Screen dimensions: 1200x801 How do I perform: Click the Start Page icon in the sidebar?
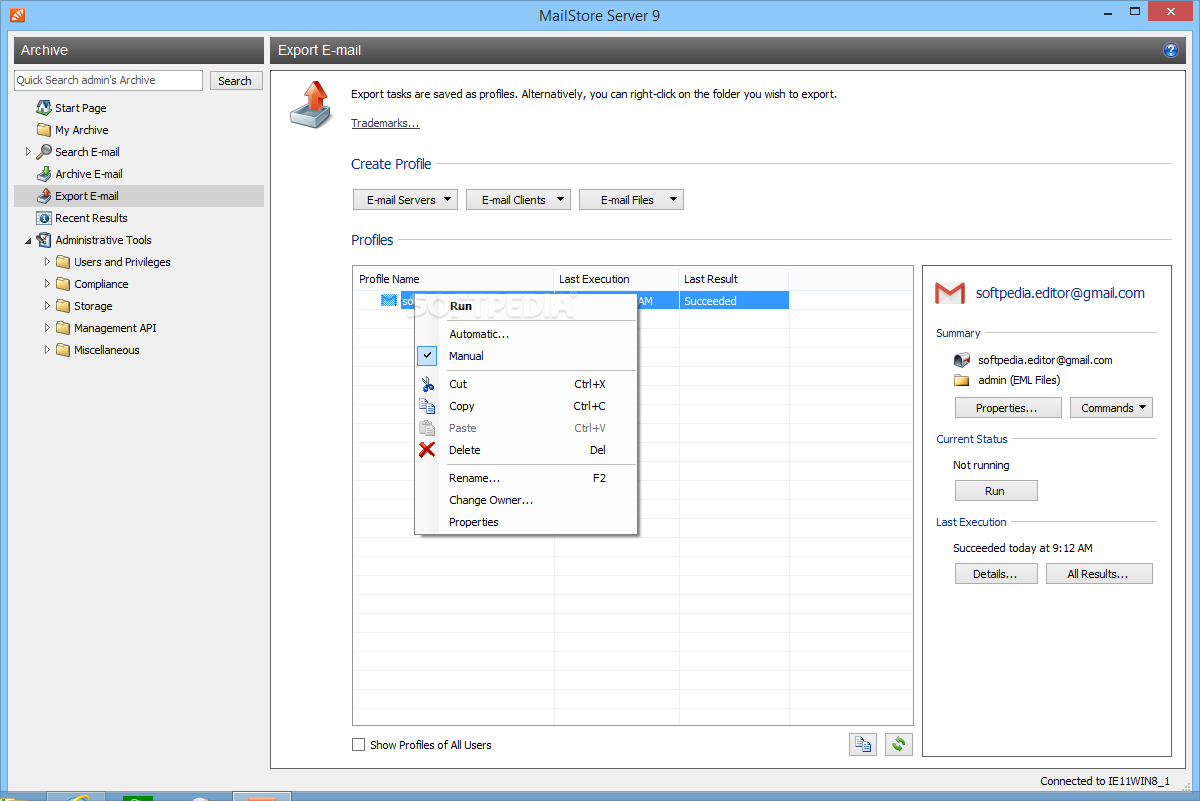click(x=44, y=108)
